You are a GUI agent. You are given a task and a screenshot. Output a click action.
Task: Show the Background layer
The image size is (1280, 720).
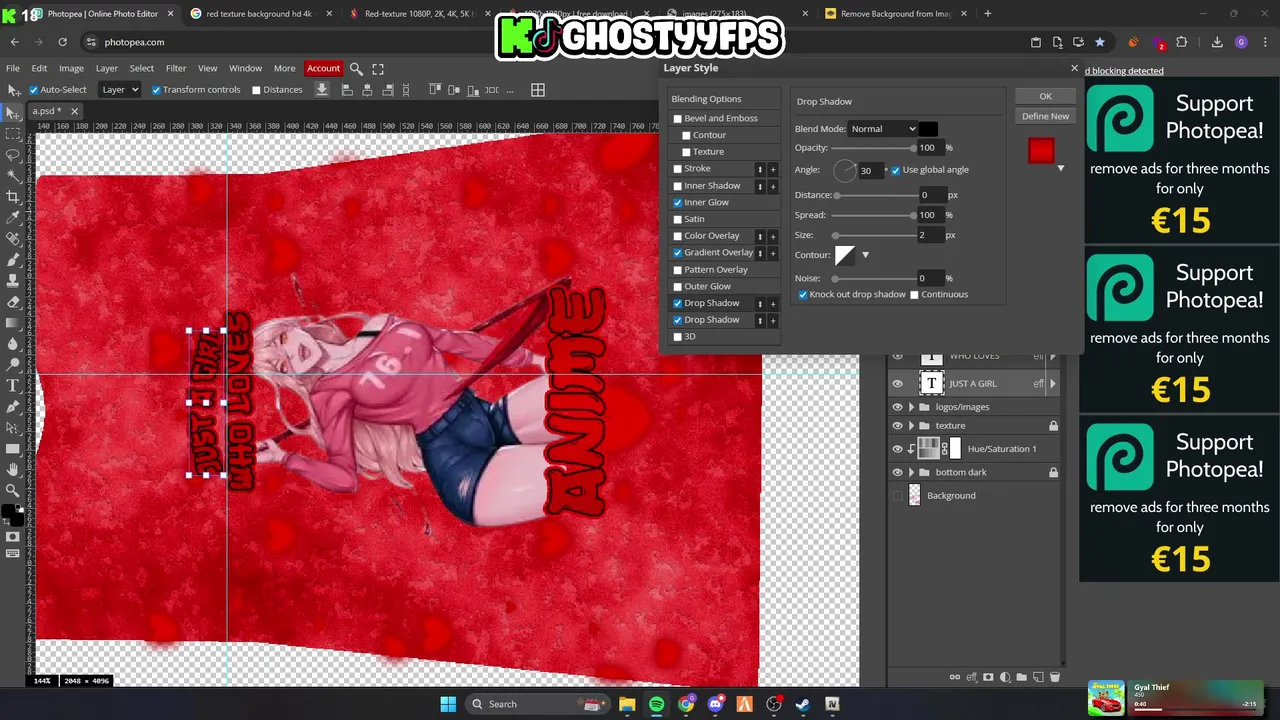pyautogui.click(x=897, y=496)
